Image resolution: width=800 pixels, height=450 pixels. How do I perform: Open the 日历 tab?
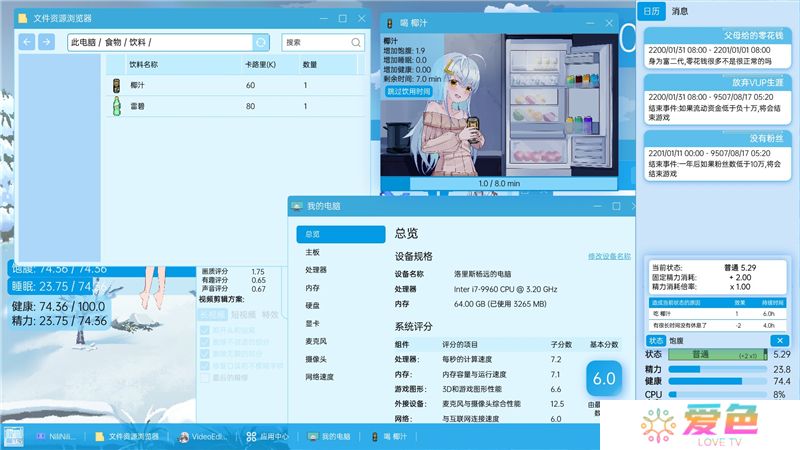coord(652,11)
